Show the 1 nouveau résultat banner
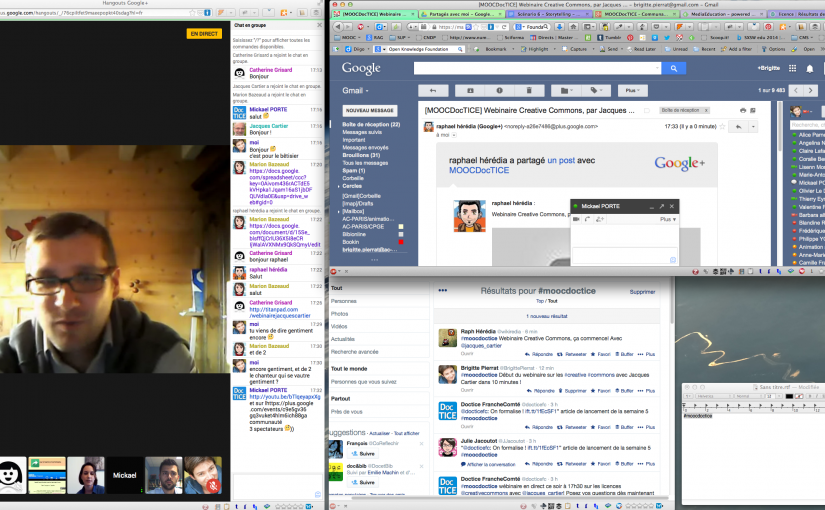The width and height of the screenshot is (825, 510). (x=547, y=316)
